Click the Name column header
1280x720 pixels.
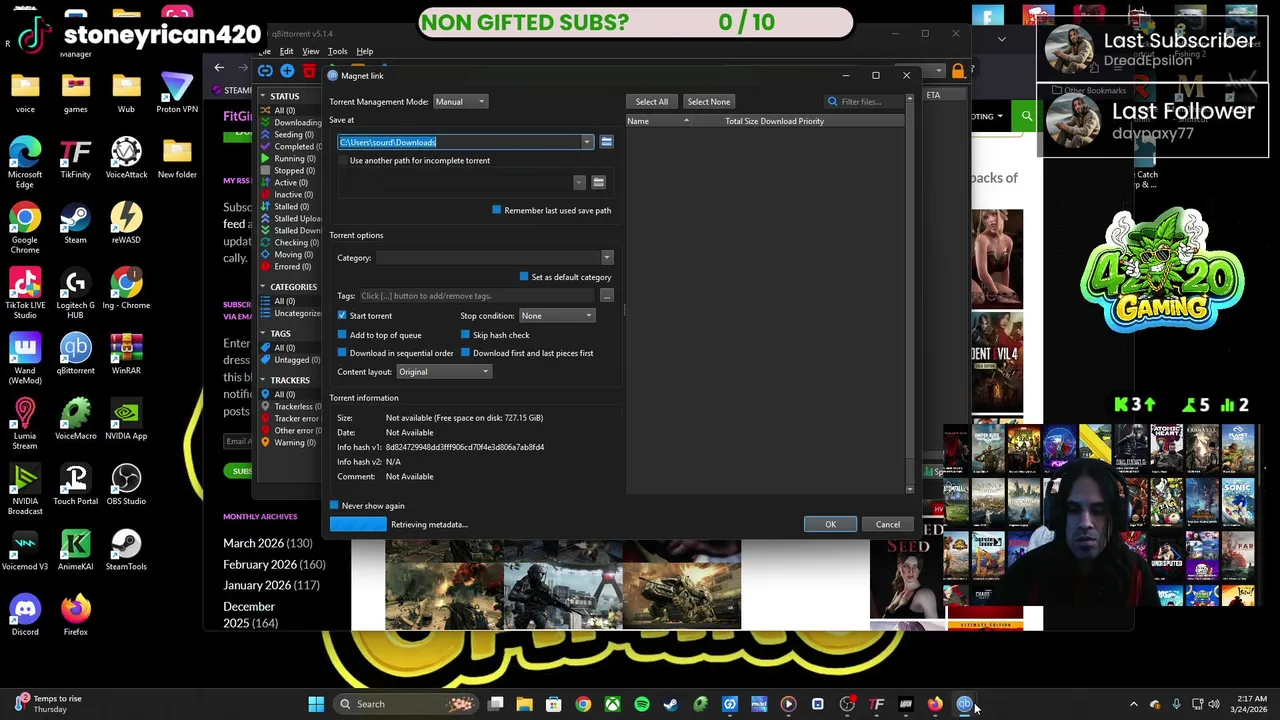click(x=657, y=121)
